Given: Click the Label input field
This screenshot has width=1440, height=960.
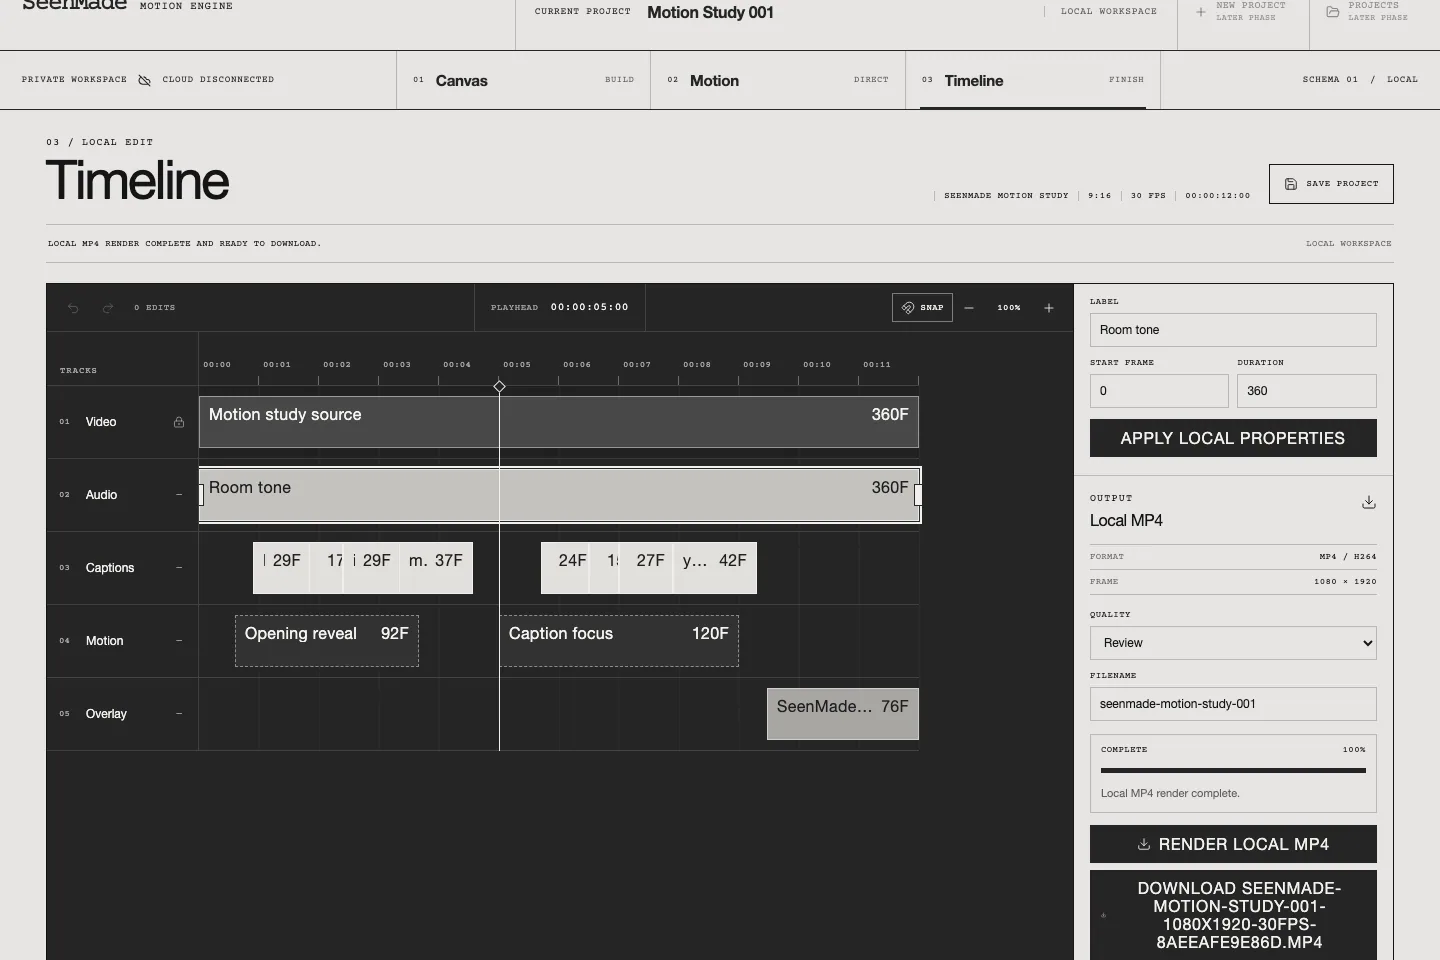Looking at the screenshot, I should [1233, 330].
